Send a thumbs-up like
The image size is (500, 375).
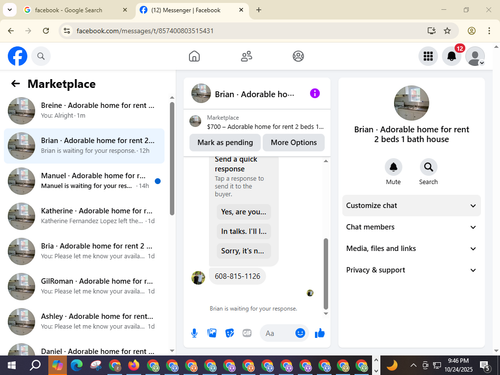320,333
